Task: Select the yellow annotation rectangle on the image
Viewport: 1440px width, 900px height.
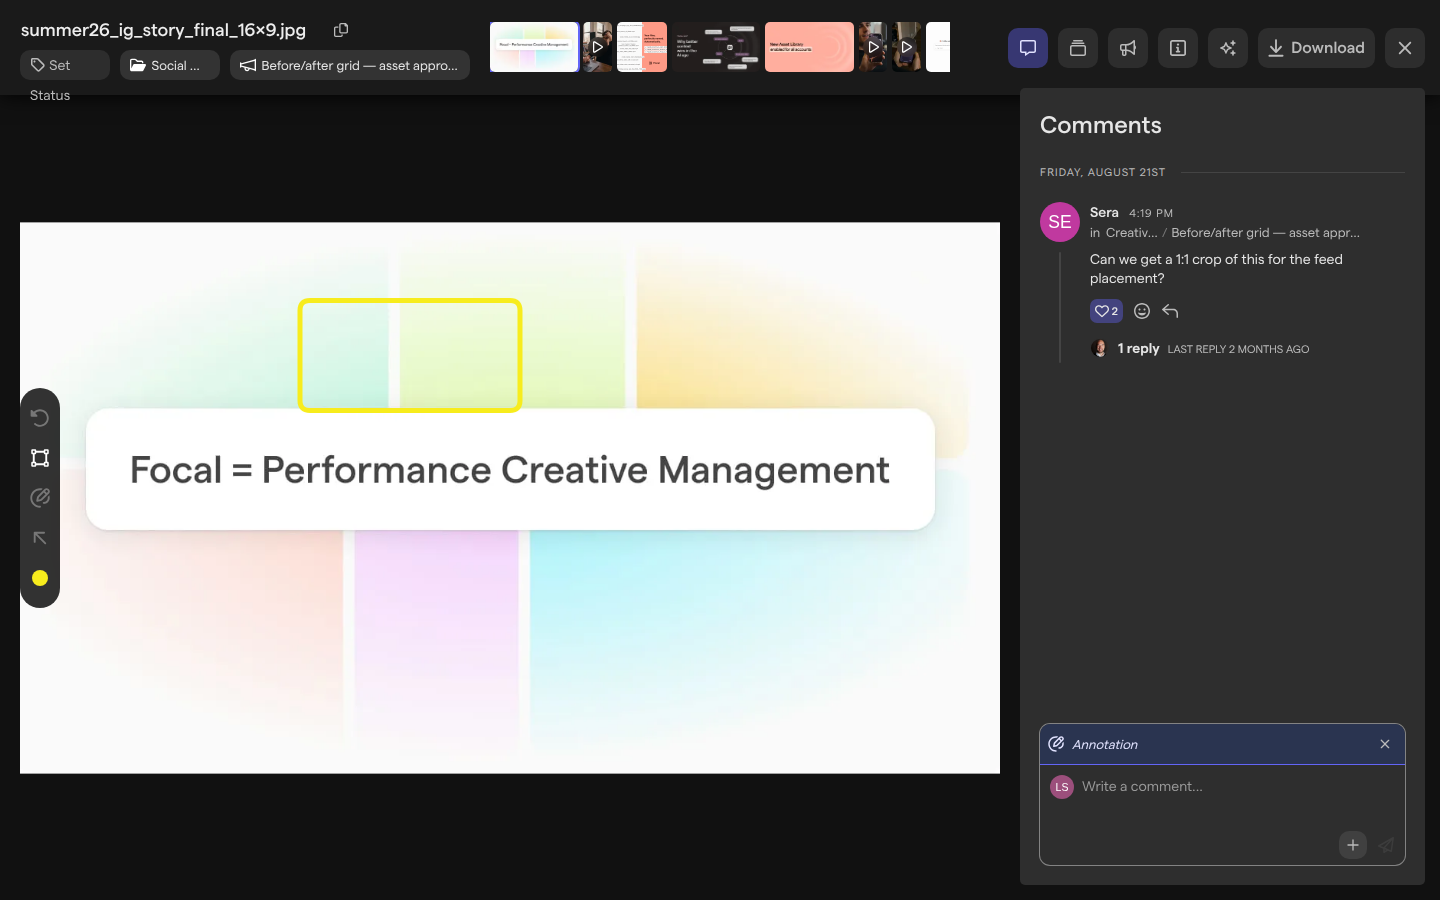Action: pyautogui.click(x=410, y=355)
